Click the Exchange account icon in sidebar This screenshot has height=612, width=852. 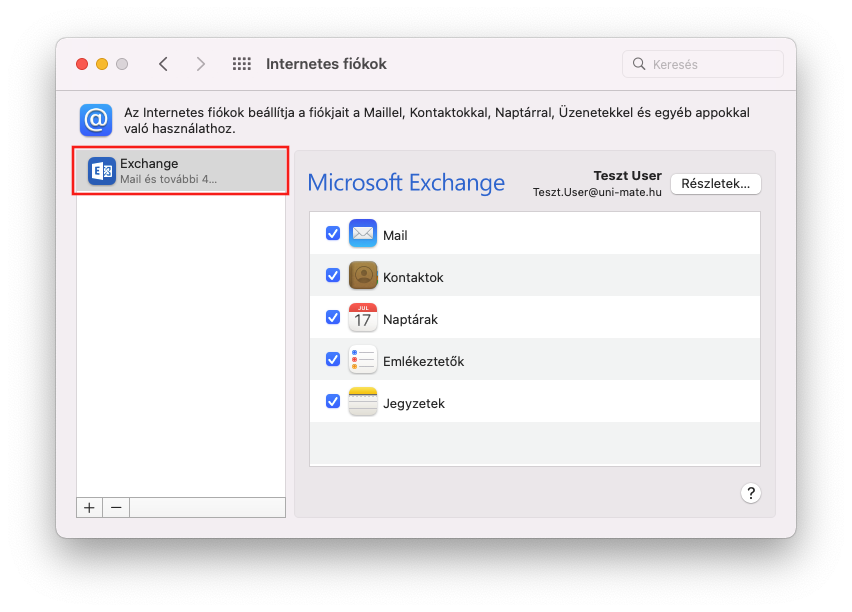(102, 171)
